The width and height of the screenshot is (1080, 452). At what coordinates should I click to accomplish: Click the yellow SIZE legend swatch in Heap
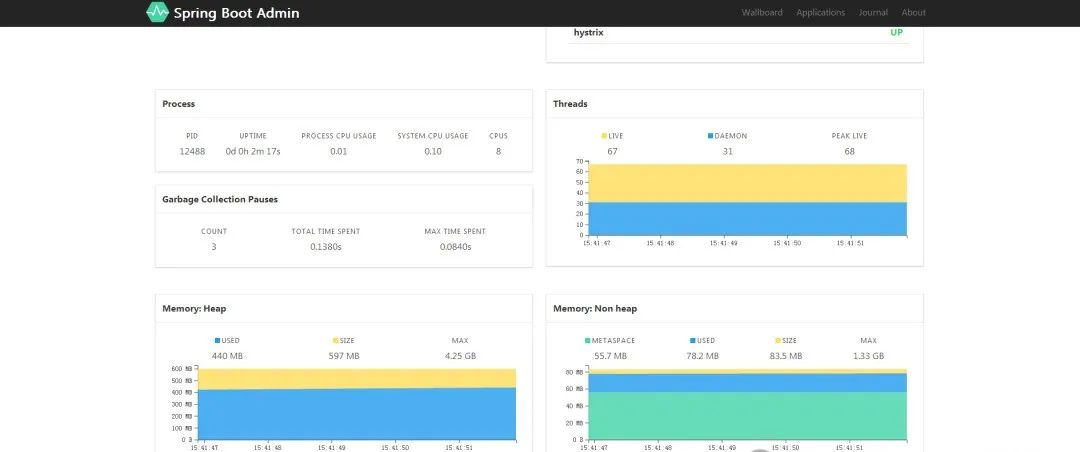(335, 340)
